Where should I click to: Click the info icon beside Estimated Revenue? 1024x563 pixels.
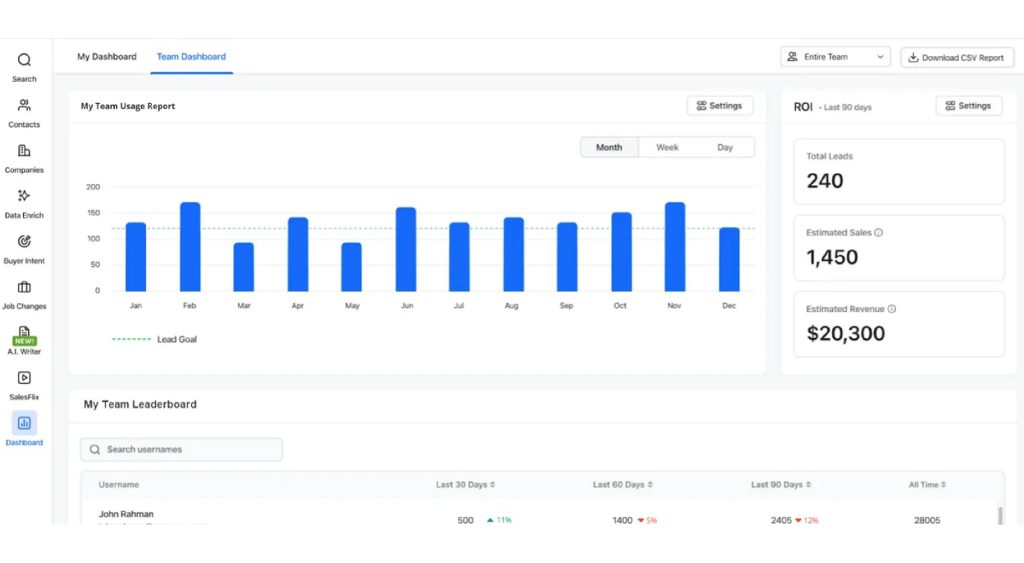pos(891,309)
